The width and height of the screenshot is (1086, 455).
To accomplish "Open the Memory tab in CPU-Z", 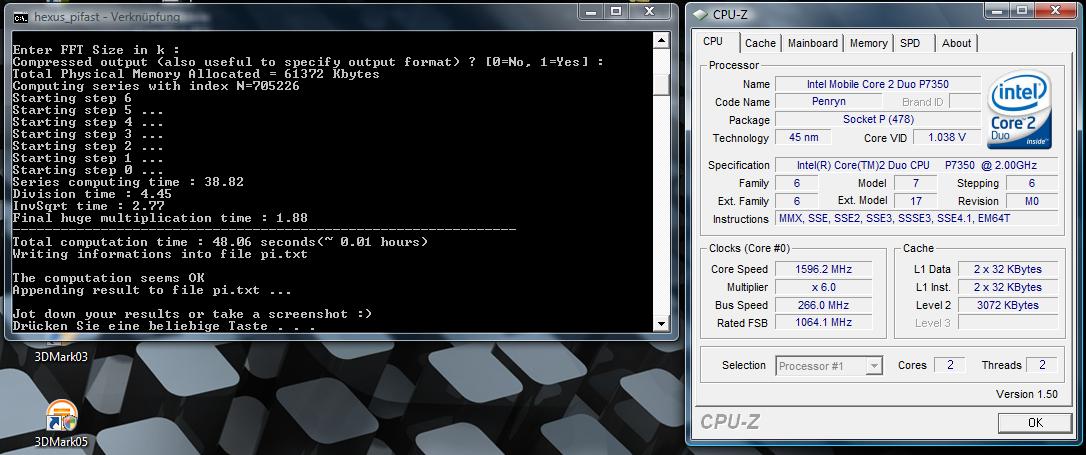I will click(869, 43).
